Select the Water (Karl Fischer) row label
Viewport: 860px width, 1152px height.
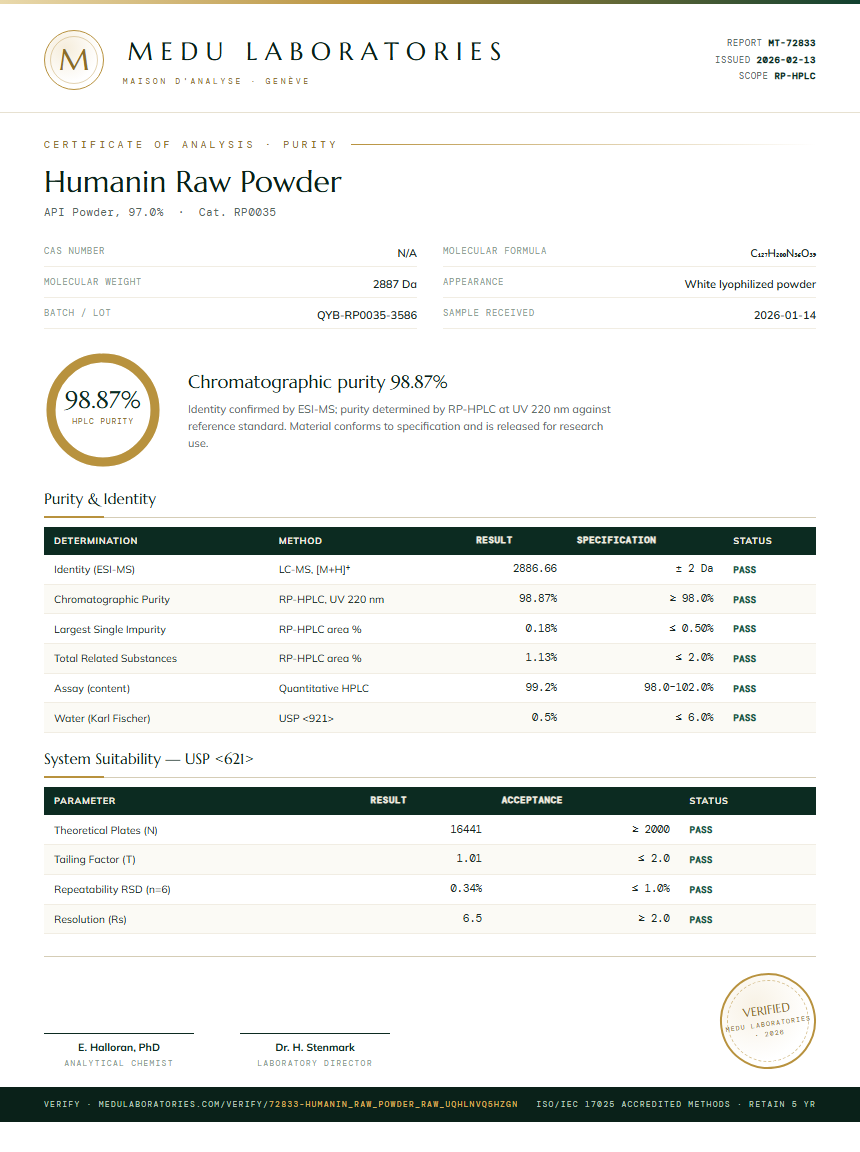[x=102, y=719]
